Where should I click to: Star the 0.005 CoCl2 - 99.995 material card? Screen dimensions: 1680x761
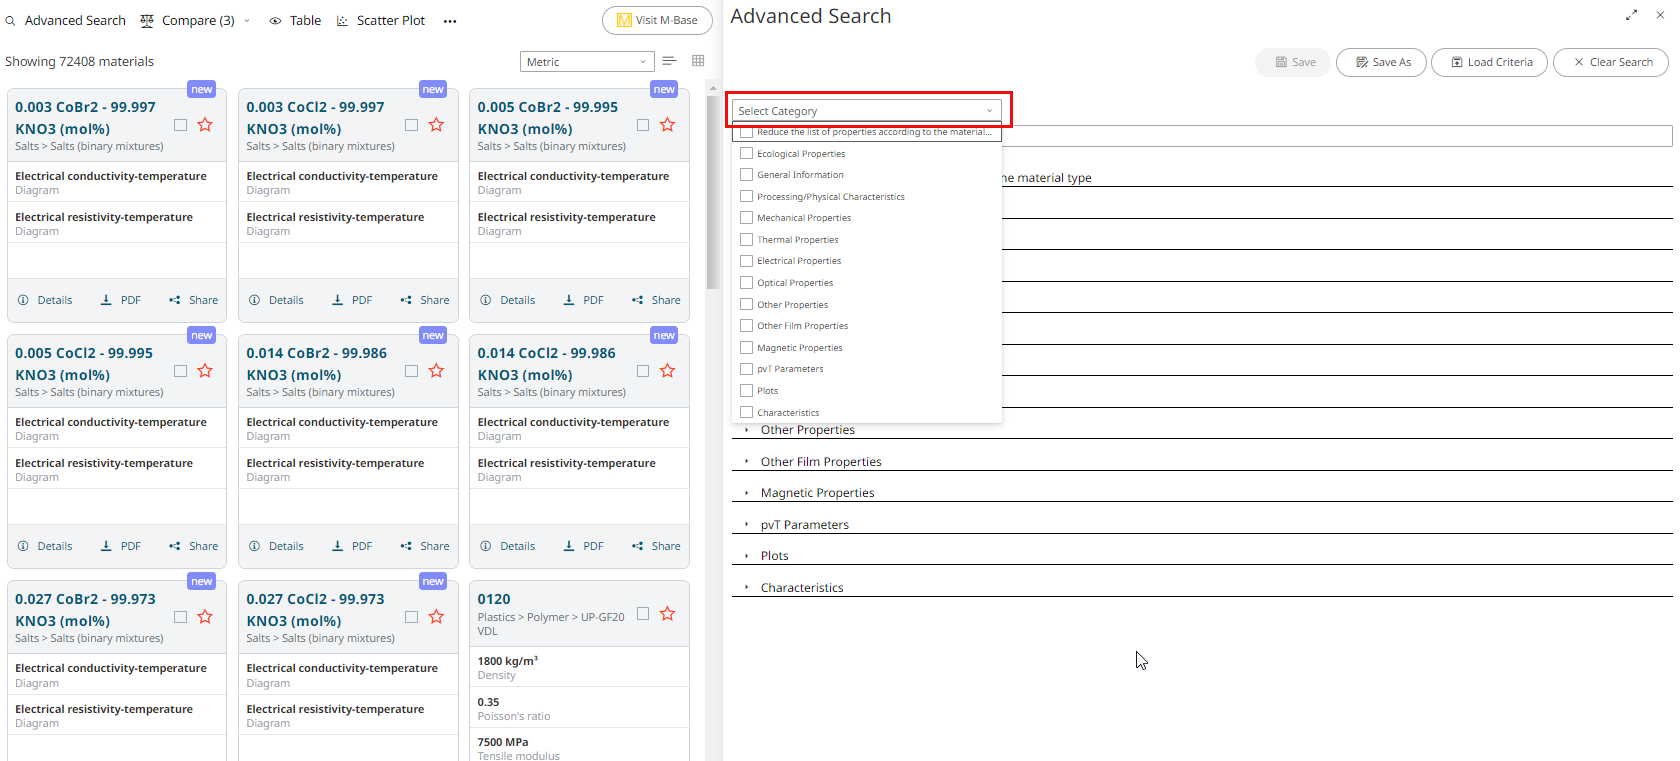point(205,371)
